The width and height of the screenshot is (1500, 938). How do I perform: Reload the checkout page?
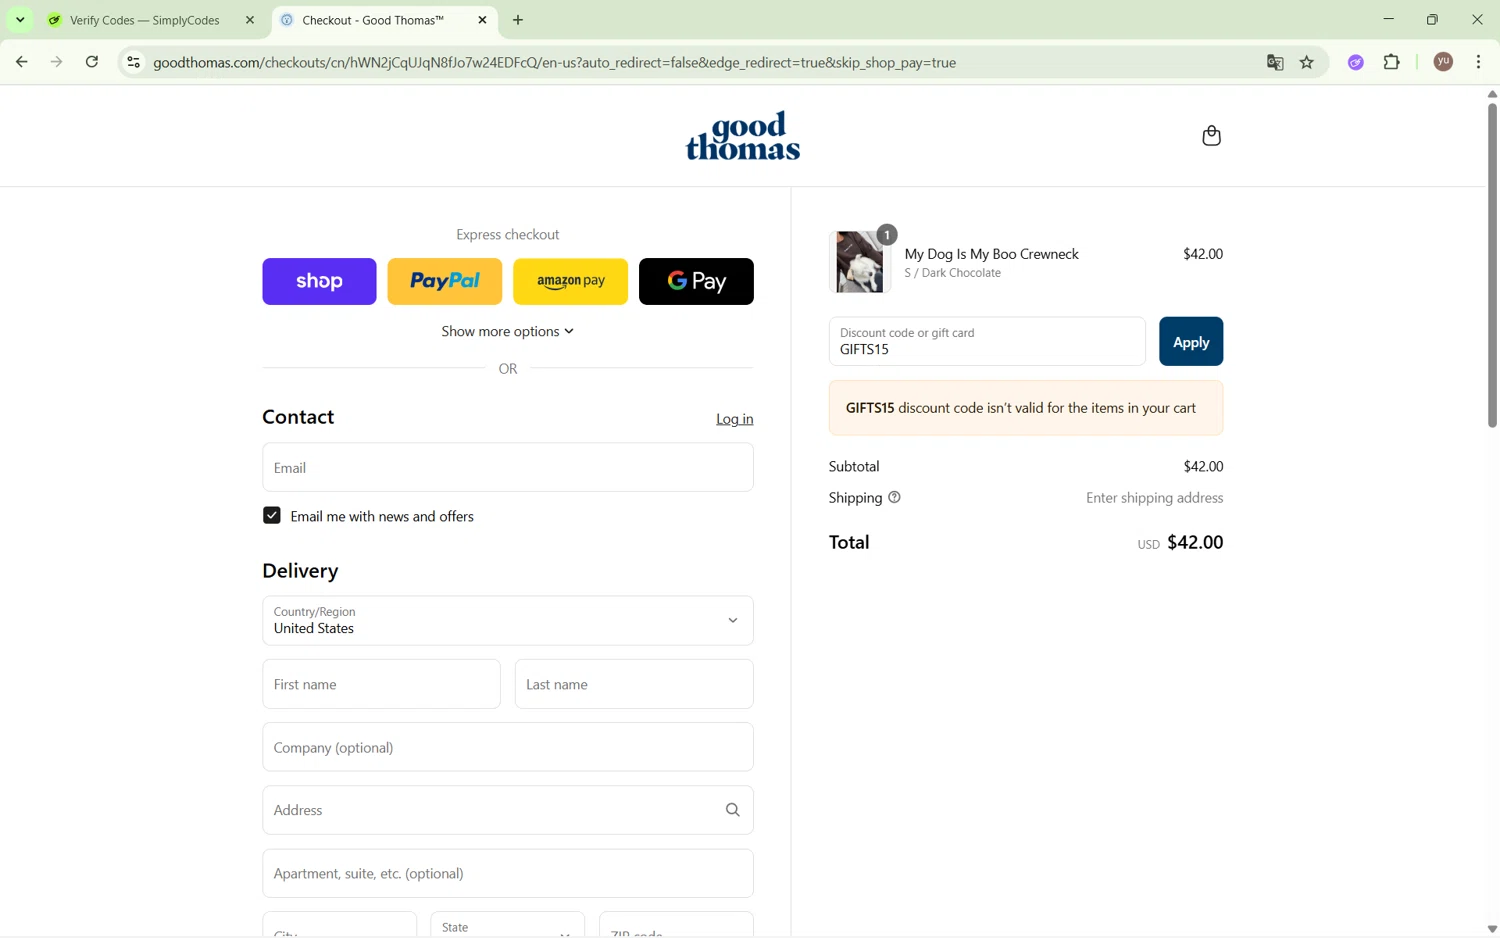tap(92, 62)
